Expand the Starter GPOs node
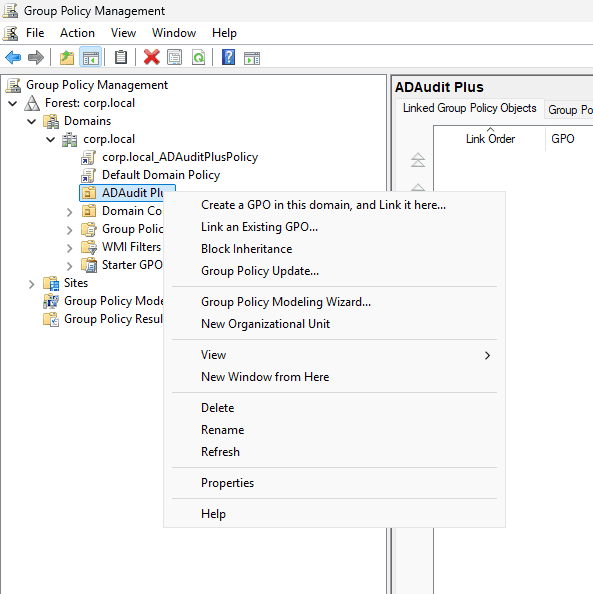The image size is (593, 594). [69, 266]
